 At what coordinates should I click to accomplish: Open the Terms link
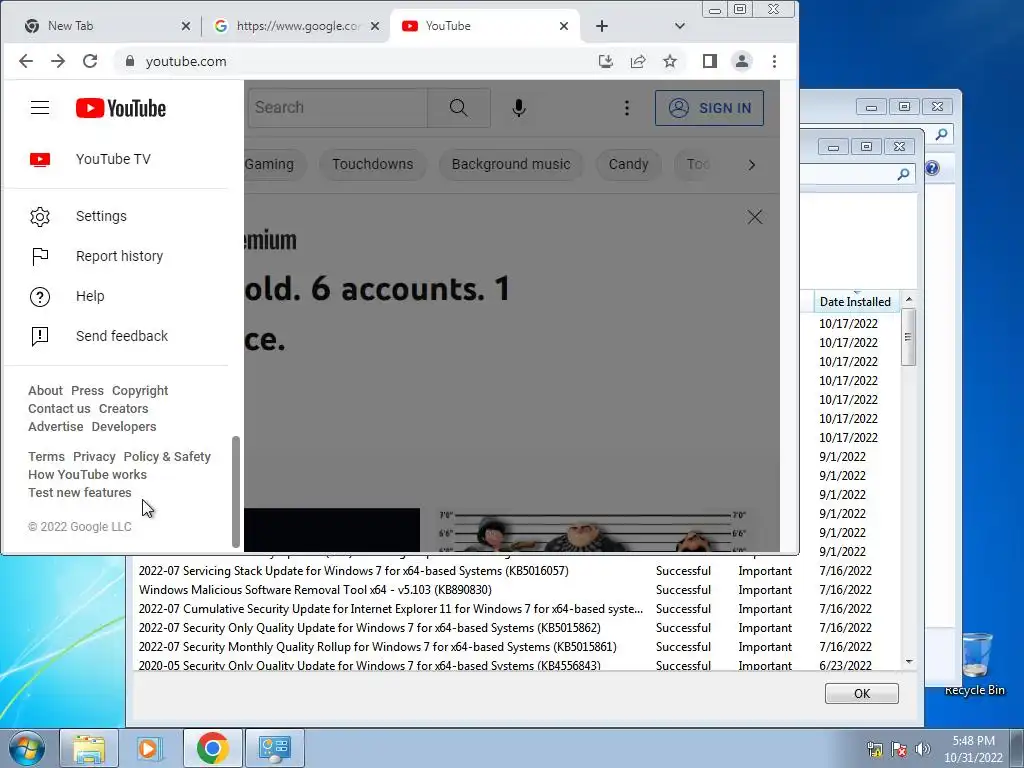(46, 456)
